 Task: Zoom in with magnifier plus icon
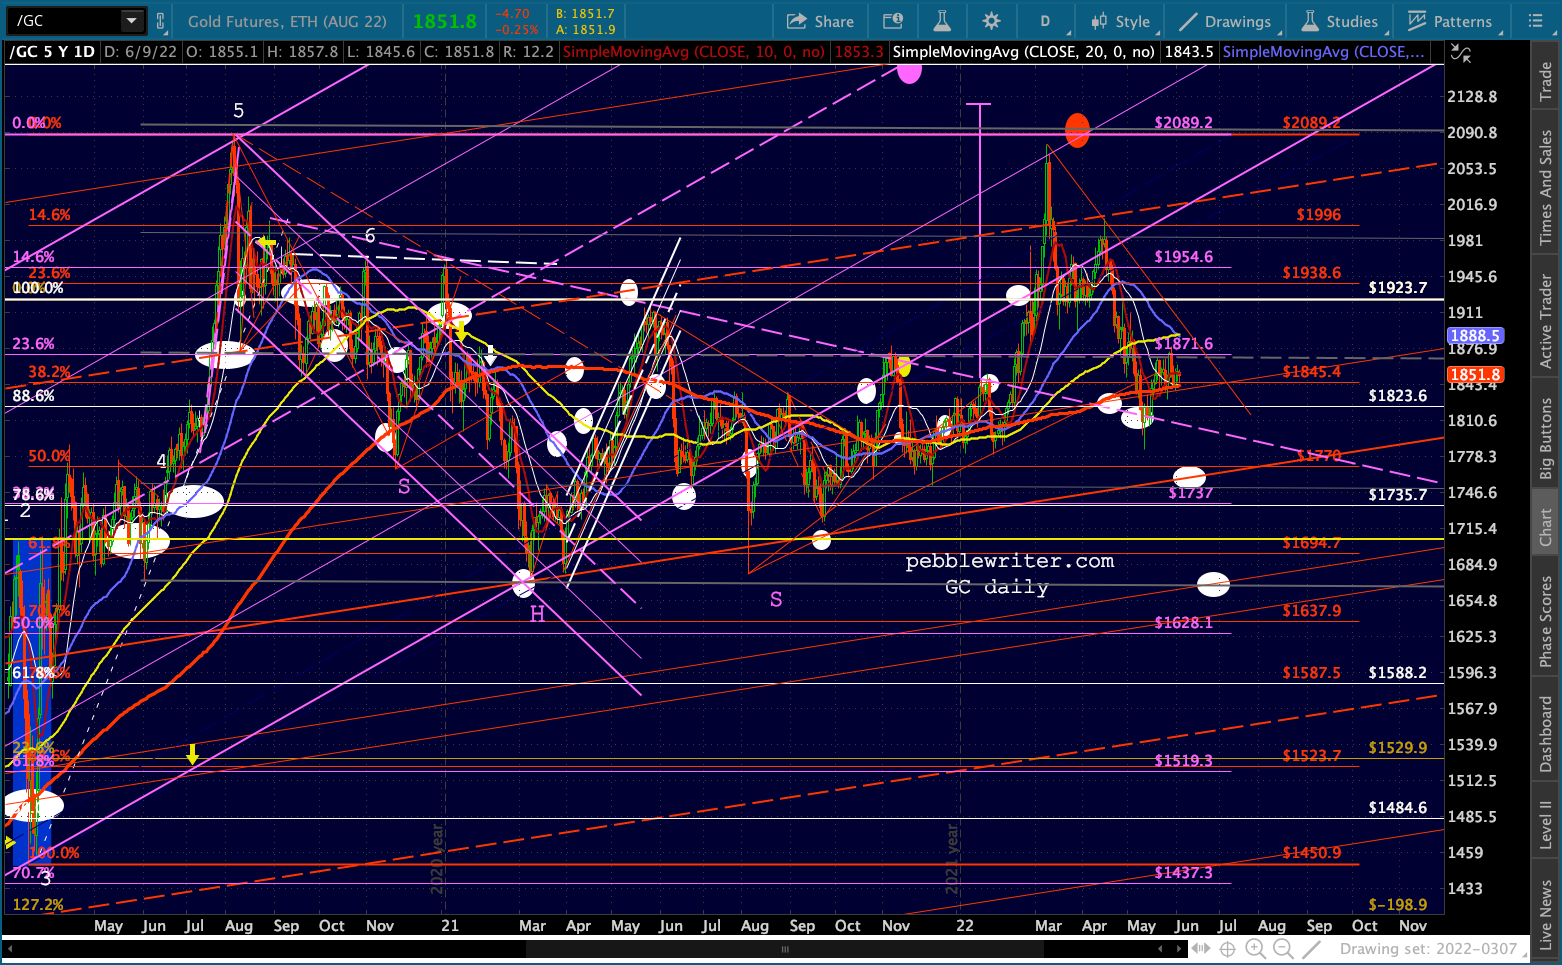coord(1255,948)
